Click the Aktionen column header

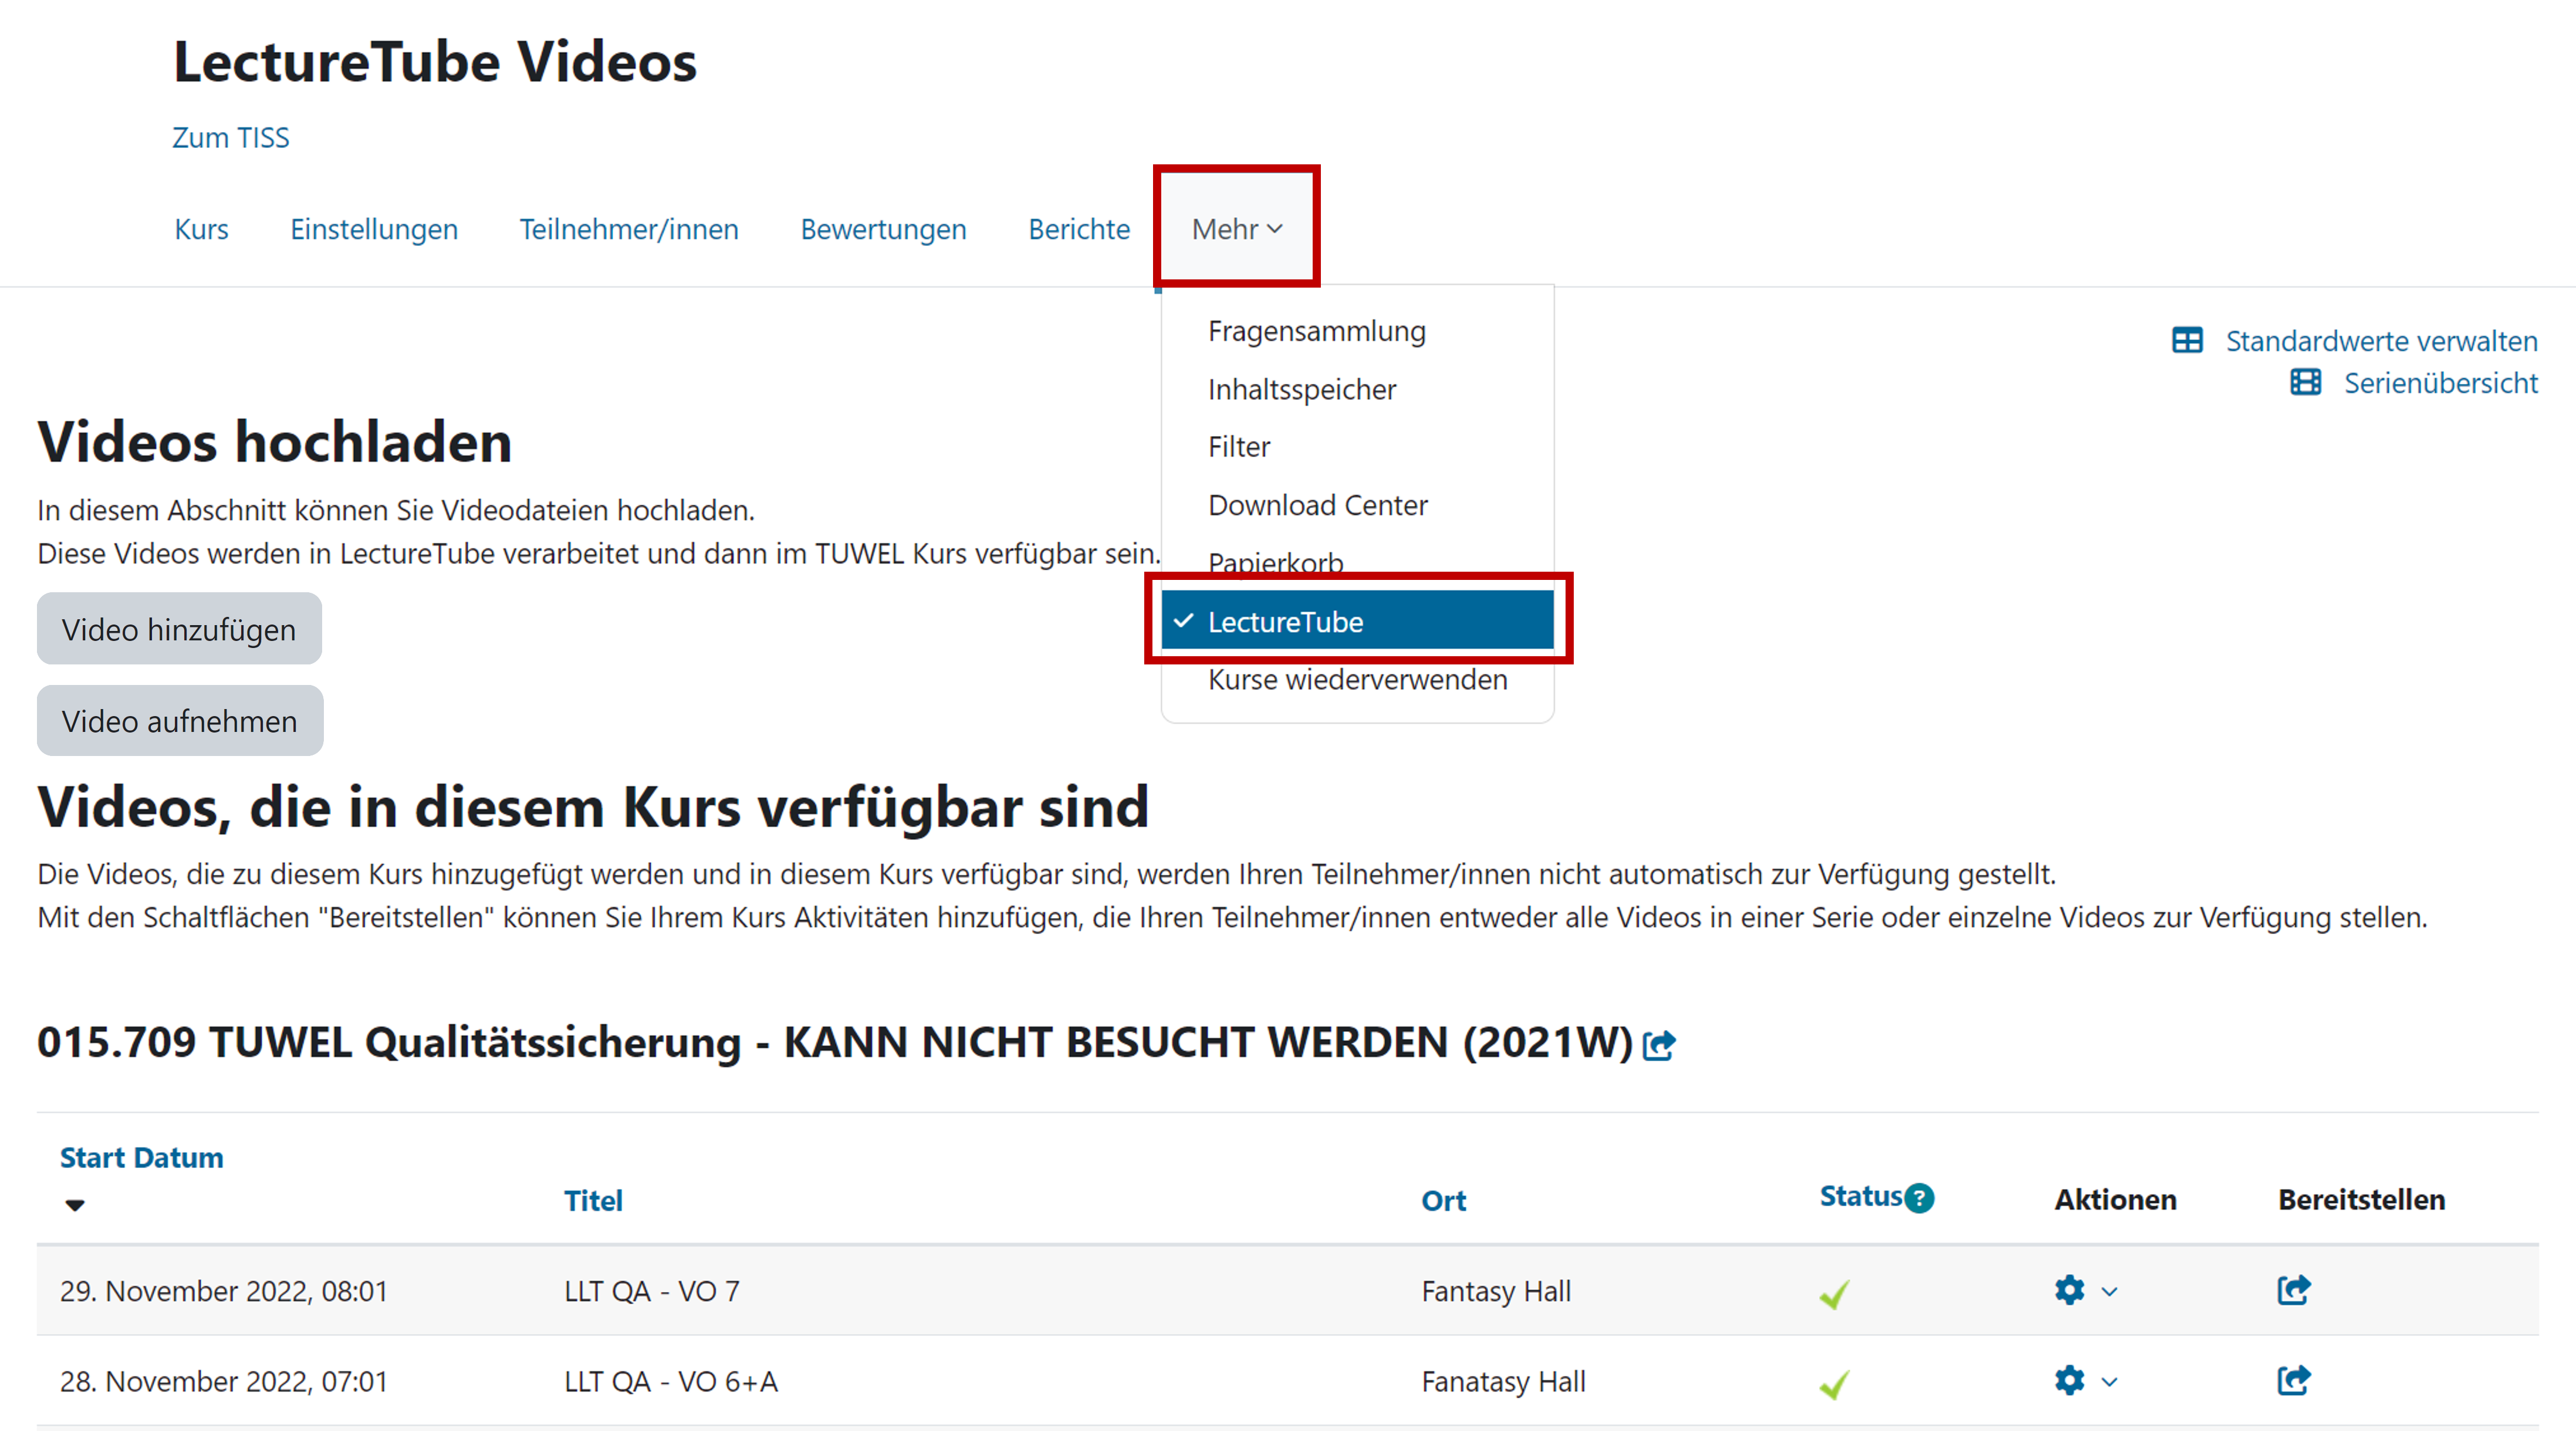tap(2115, 1199)
